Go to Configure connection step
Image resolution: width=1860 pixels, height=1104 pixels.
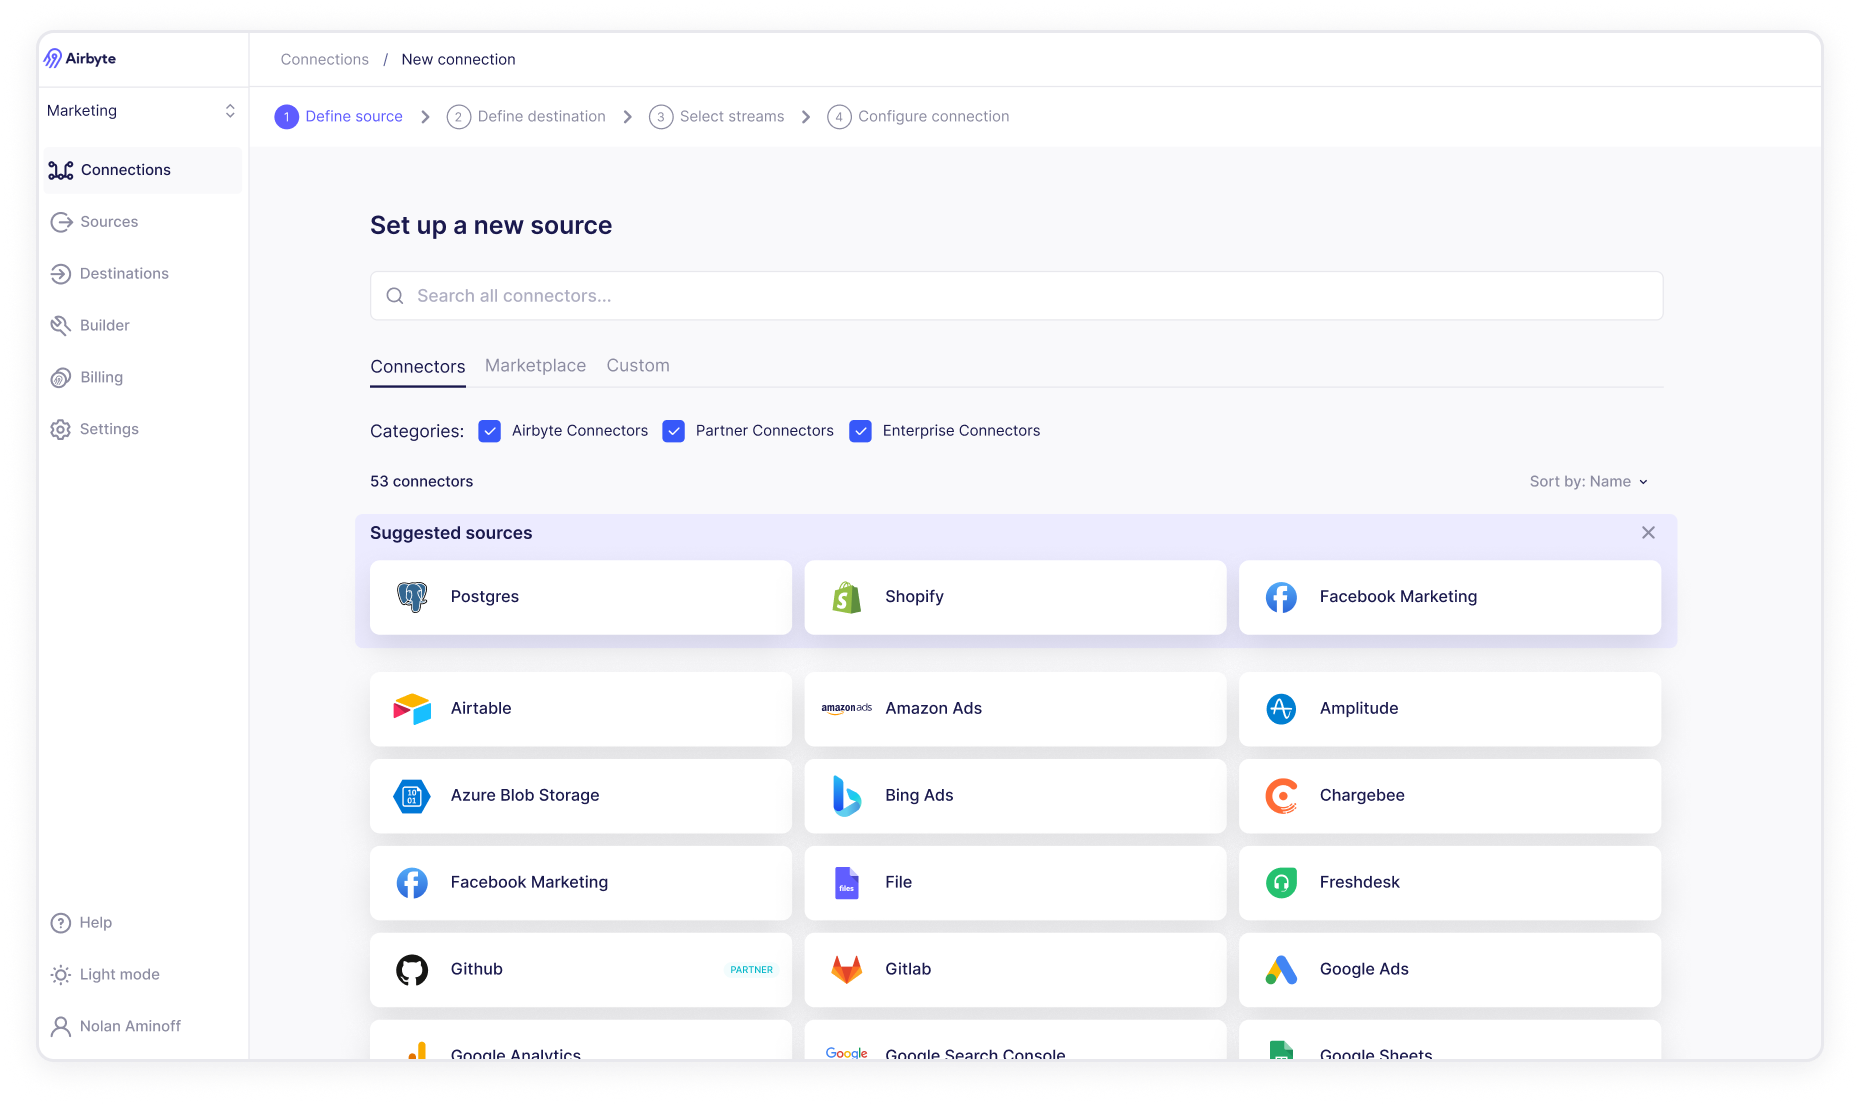click(x=918, y=117)
